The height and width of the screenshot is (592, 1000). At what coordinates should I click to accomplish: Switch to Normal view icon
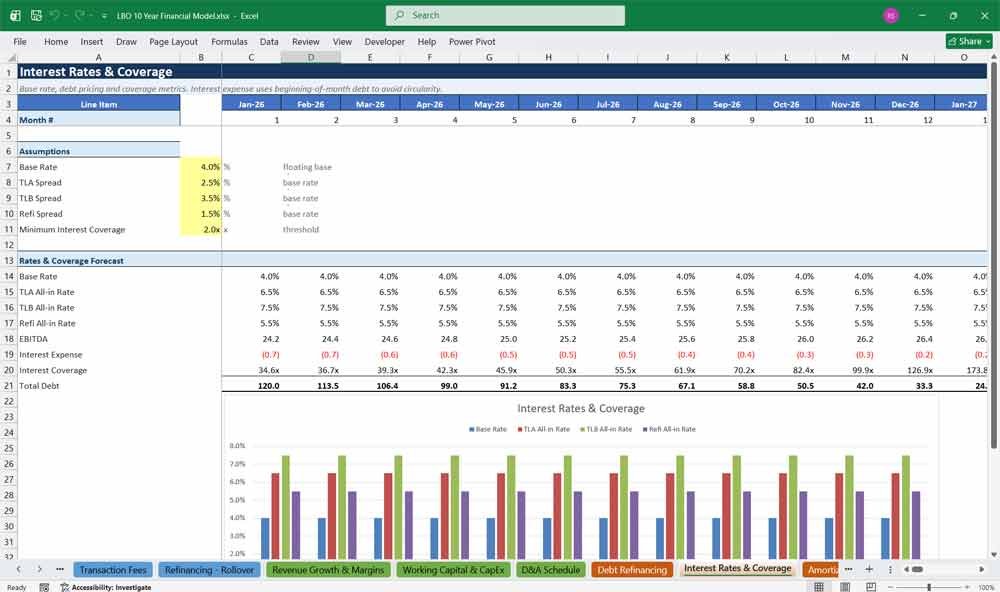(819, 587)
